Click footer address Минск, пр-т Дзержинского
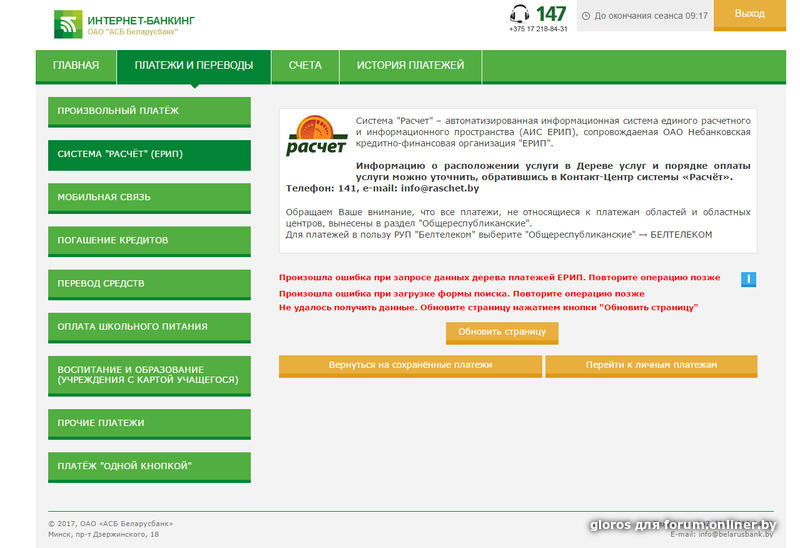This screenshot has height=548, width=800. tap(104, 534)
